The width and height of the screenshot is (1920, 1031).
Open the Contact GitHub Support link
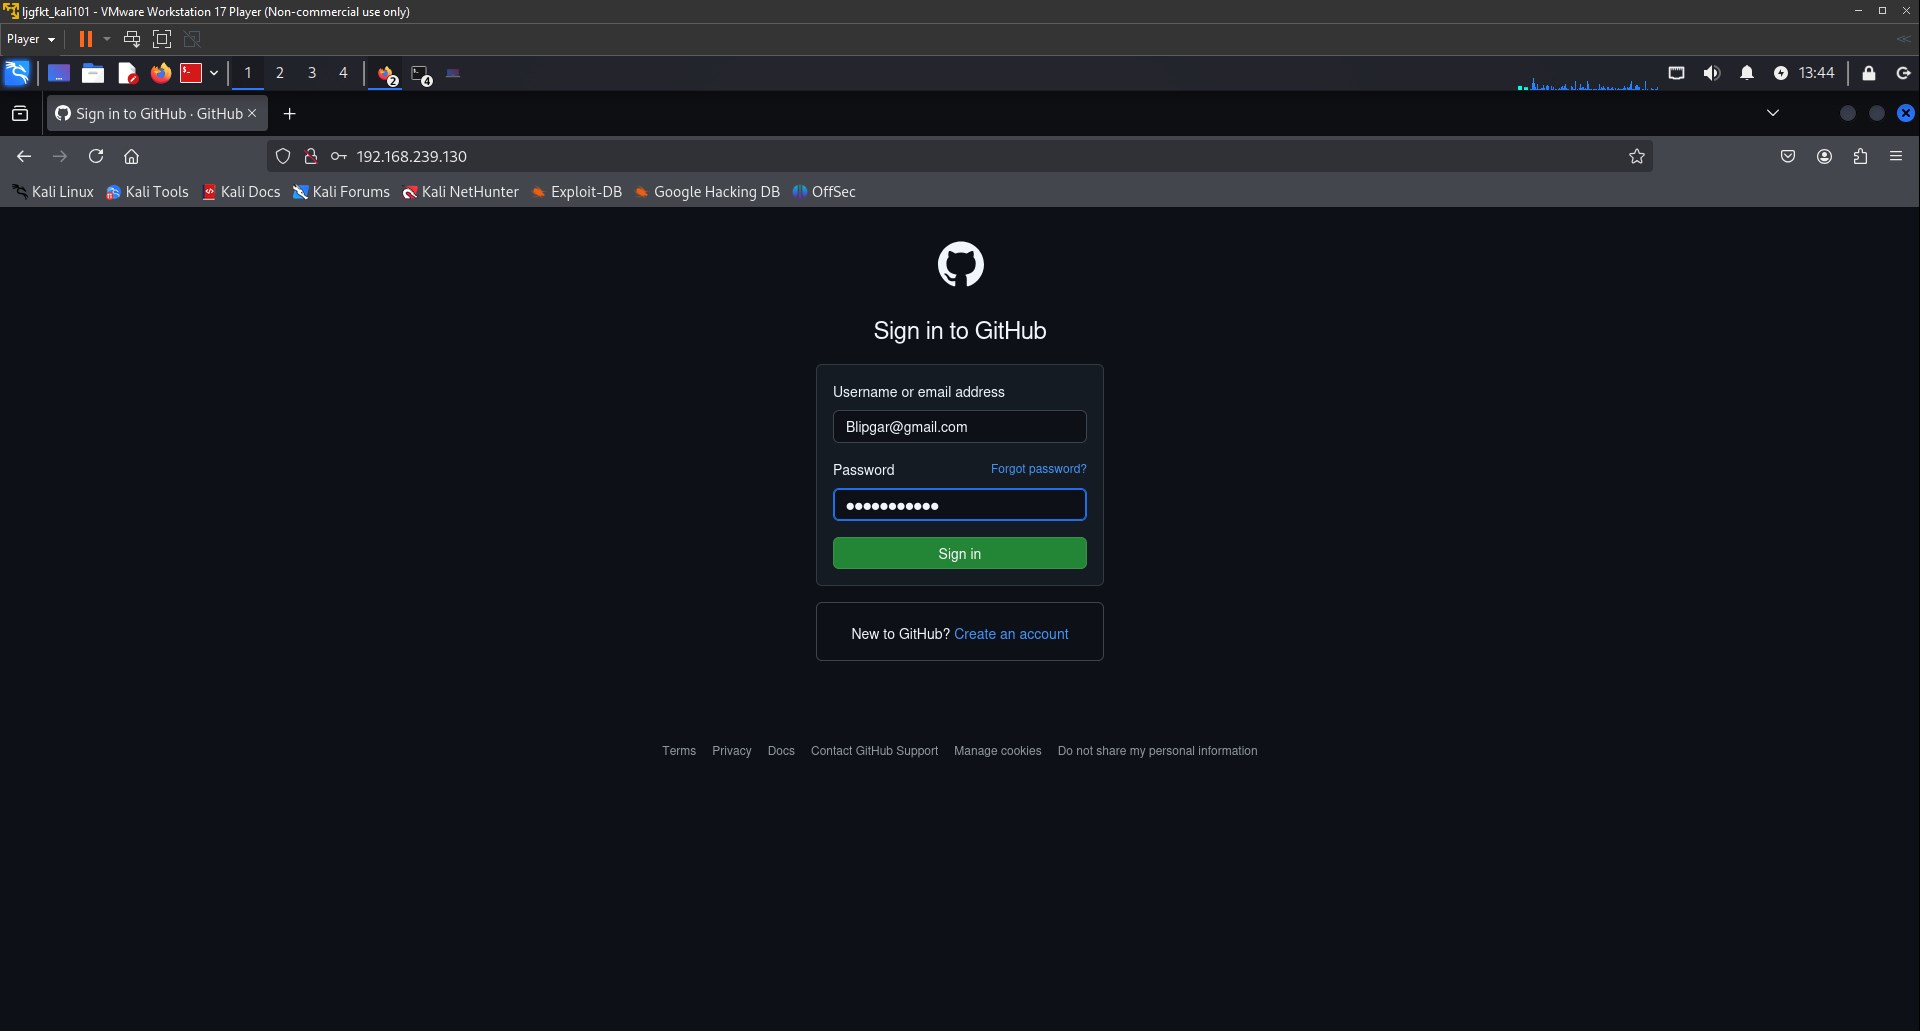pos(874,751)
